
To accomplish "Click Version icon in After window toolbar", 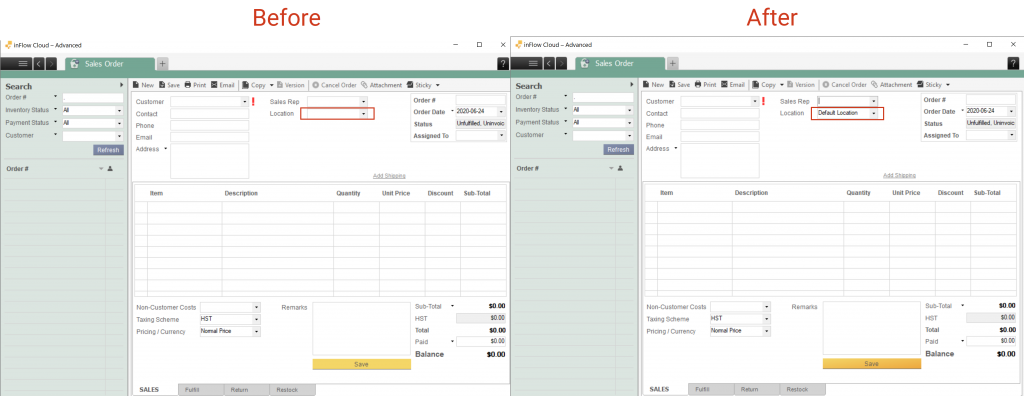I will click(790, 85).
